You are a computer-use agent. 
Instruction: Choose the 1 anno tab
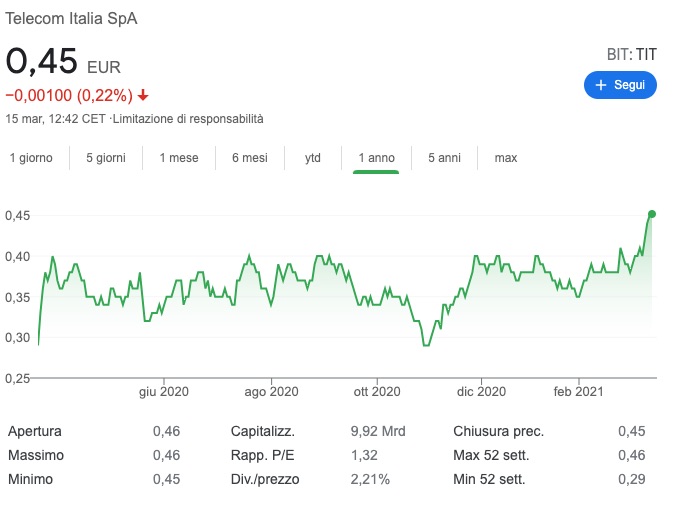point(375,158)
